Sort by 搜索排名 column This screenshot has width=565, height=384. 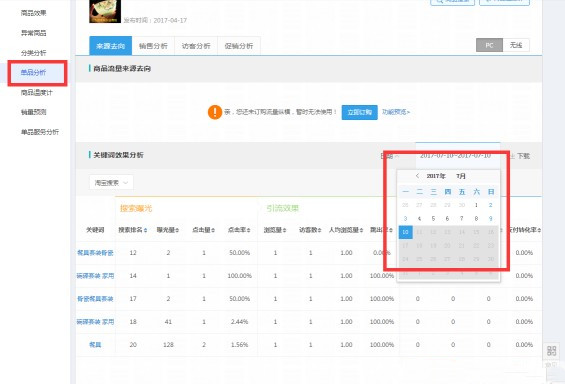tap(133, 230)
